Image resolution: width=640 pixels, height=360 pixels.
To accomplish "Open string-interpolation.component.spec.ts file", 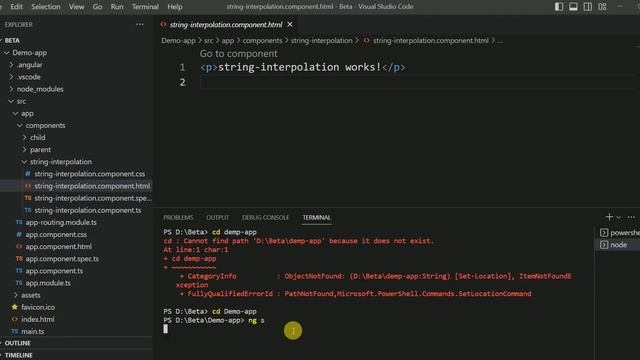I will tap(88, 198).
